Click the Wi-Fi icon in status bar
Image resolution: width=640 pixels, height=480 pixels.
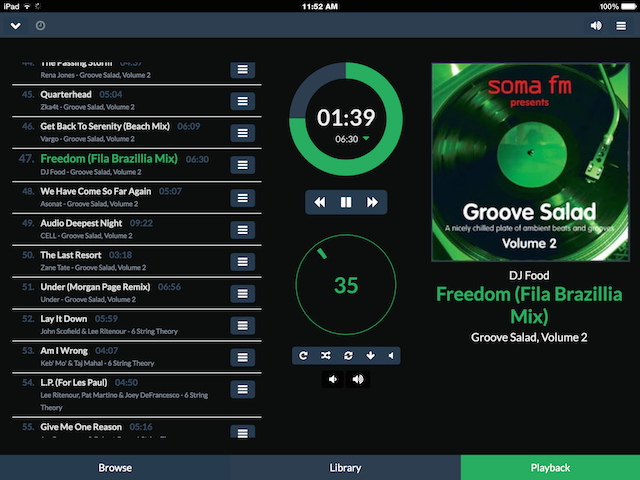(27, 6)
